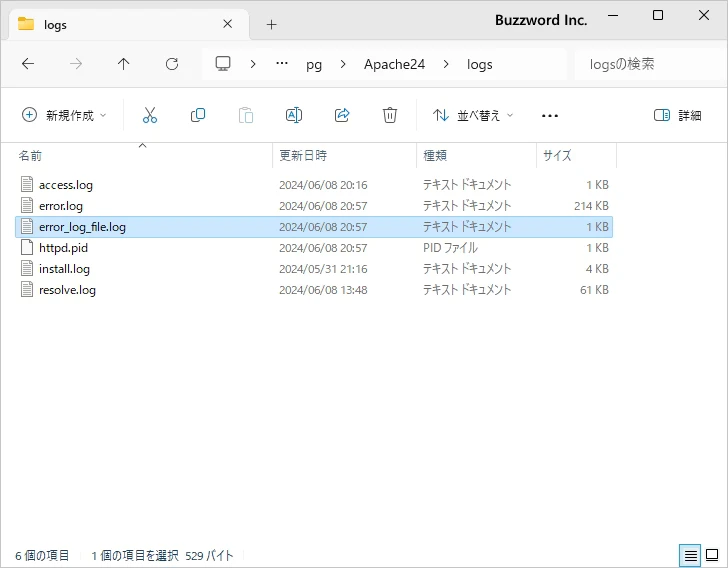Screen dimensions: 728x568
Task: Select the httpd.pid file
Action: pyautogui.click(x=64, y=248)
